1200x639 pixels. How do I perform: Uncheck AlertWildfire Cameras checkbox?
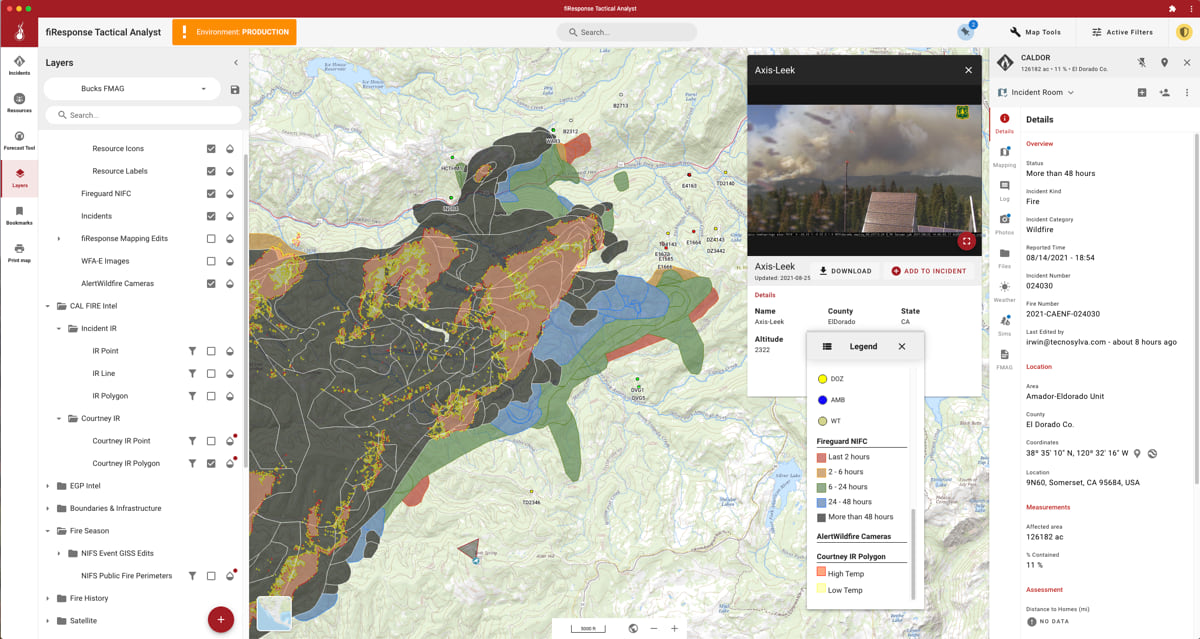point(211,283)
